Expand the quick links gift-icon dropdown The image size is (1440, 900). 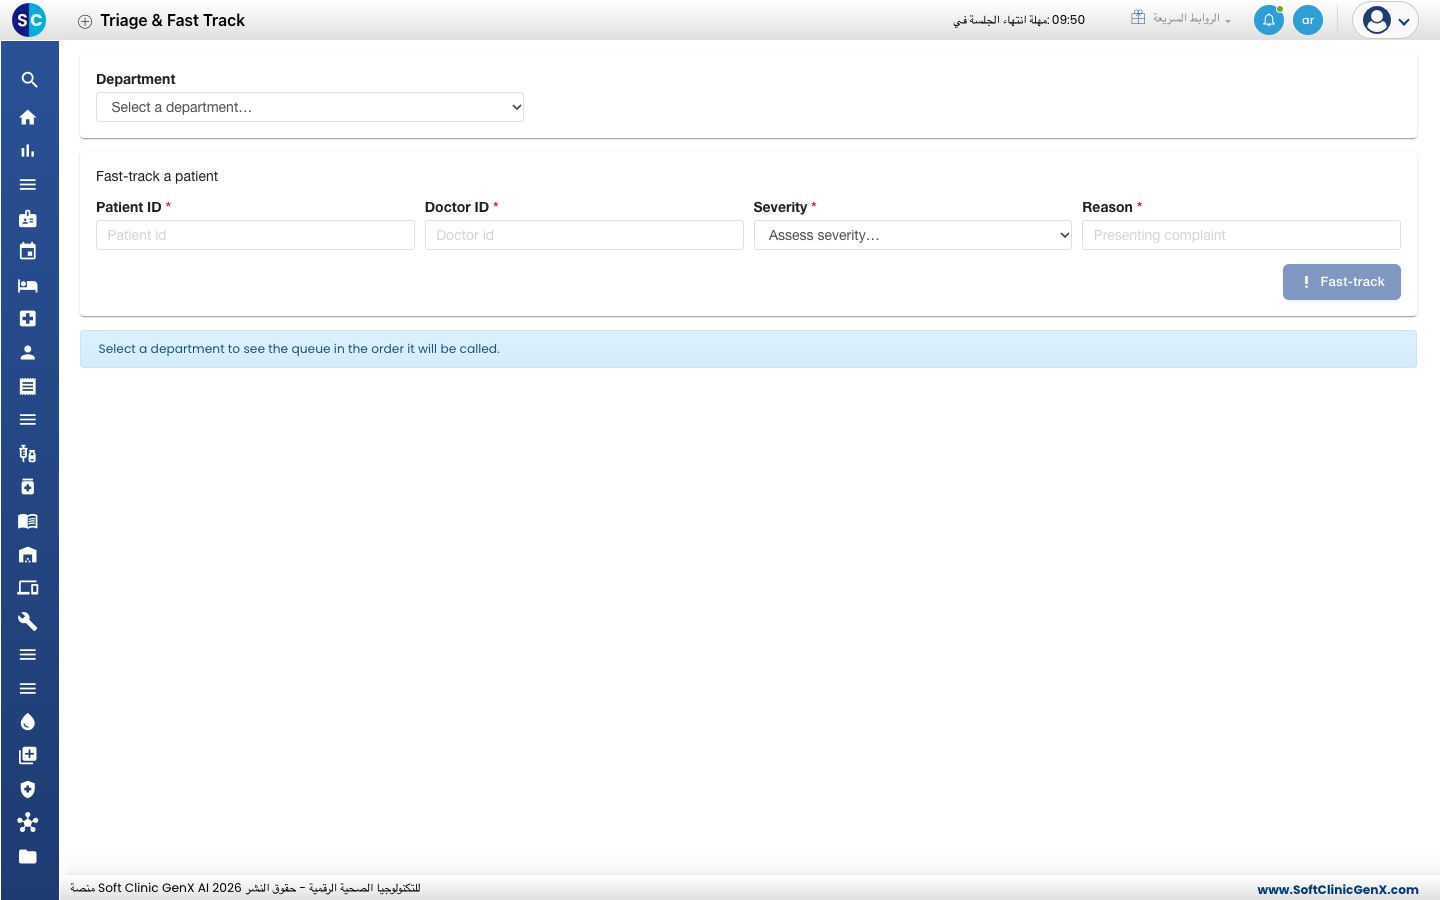click(1181, 18)
